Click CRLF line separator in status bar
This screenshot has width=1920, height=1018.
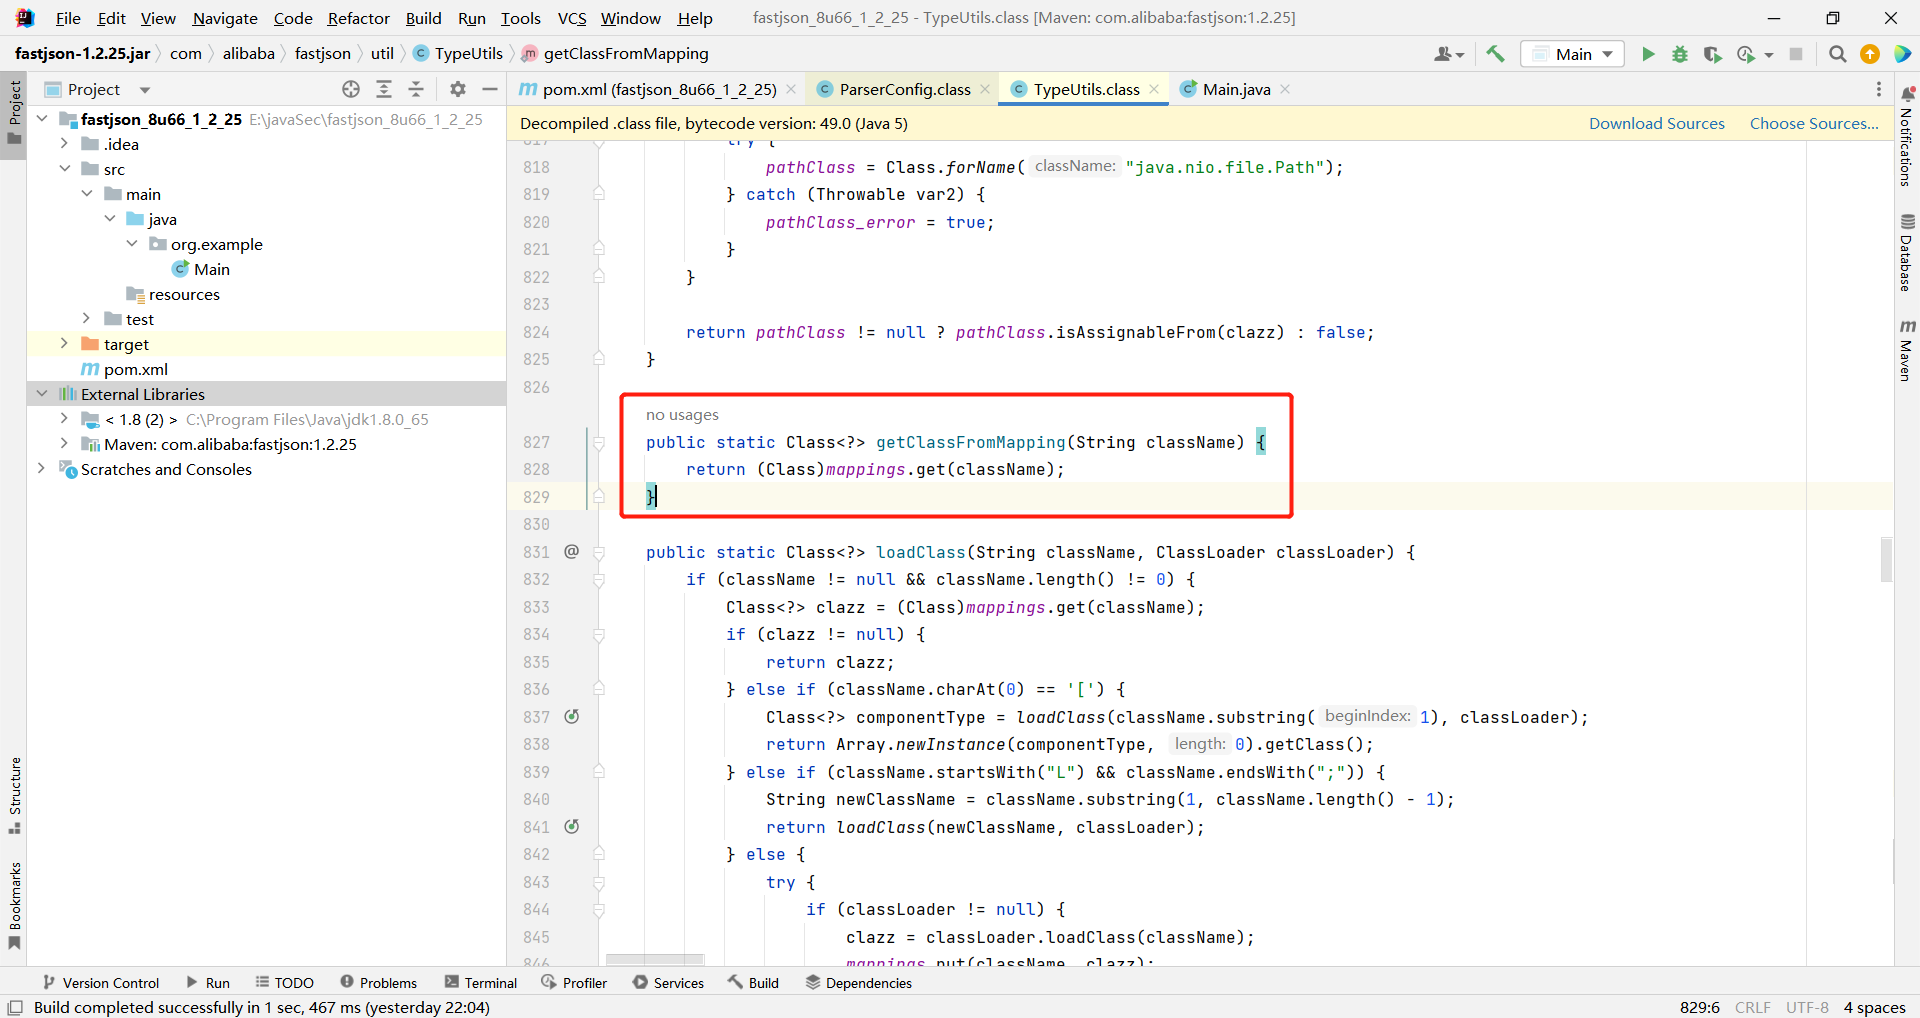pos(1752,1007)
